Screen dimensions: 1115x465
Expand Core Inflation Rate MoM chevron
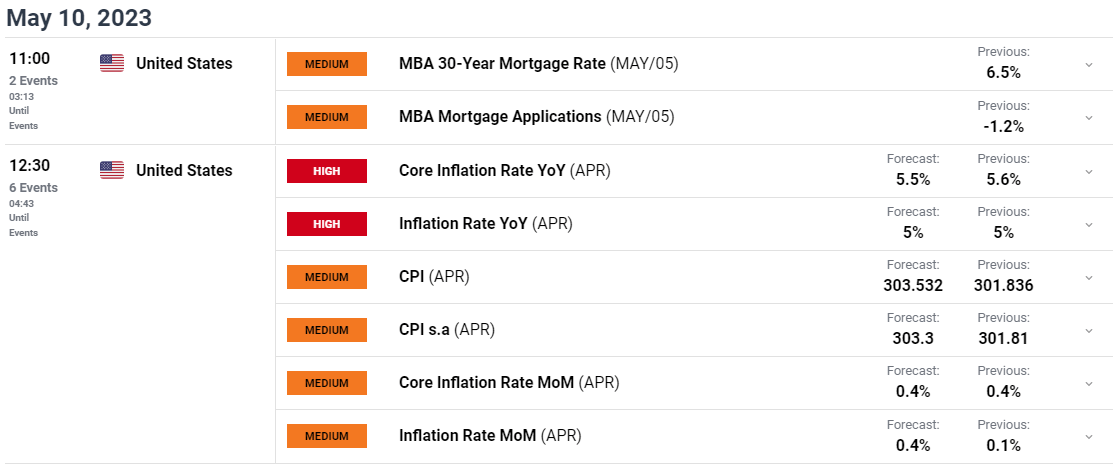(1089, 383)
